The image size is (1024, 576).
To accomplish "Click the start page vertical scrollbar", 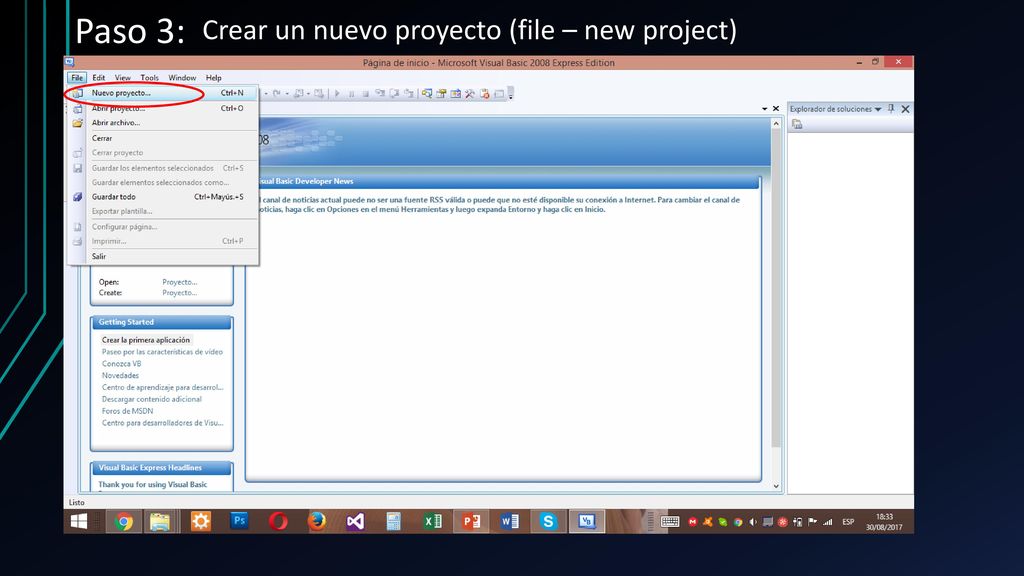I will click(x=776, y=287).
